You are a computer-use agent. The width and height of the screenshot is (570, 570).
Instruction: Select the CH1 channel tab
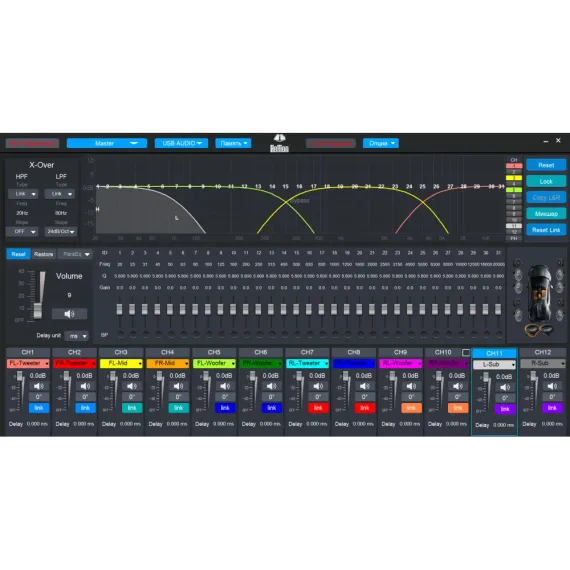tap(28, 352)
